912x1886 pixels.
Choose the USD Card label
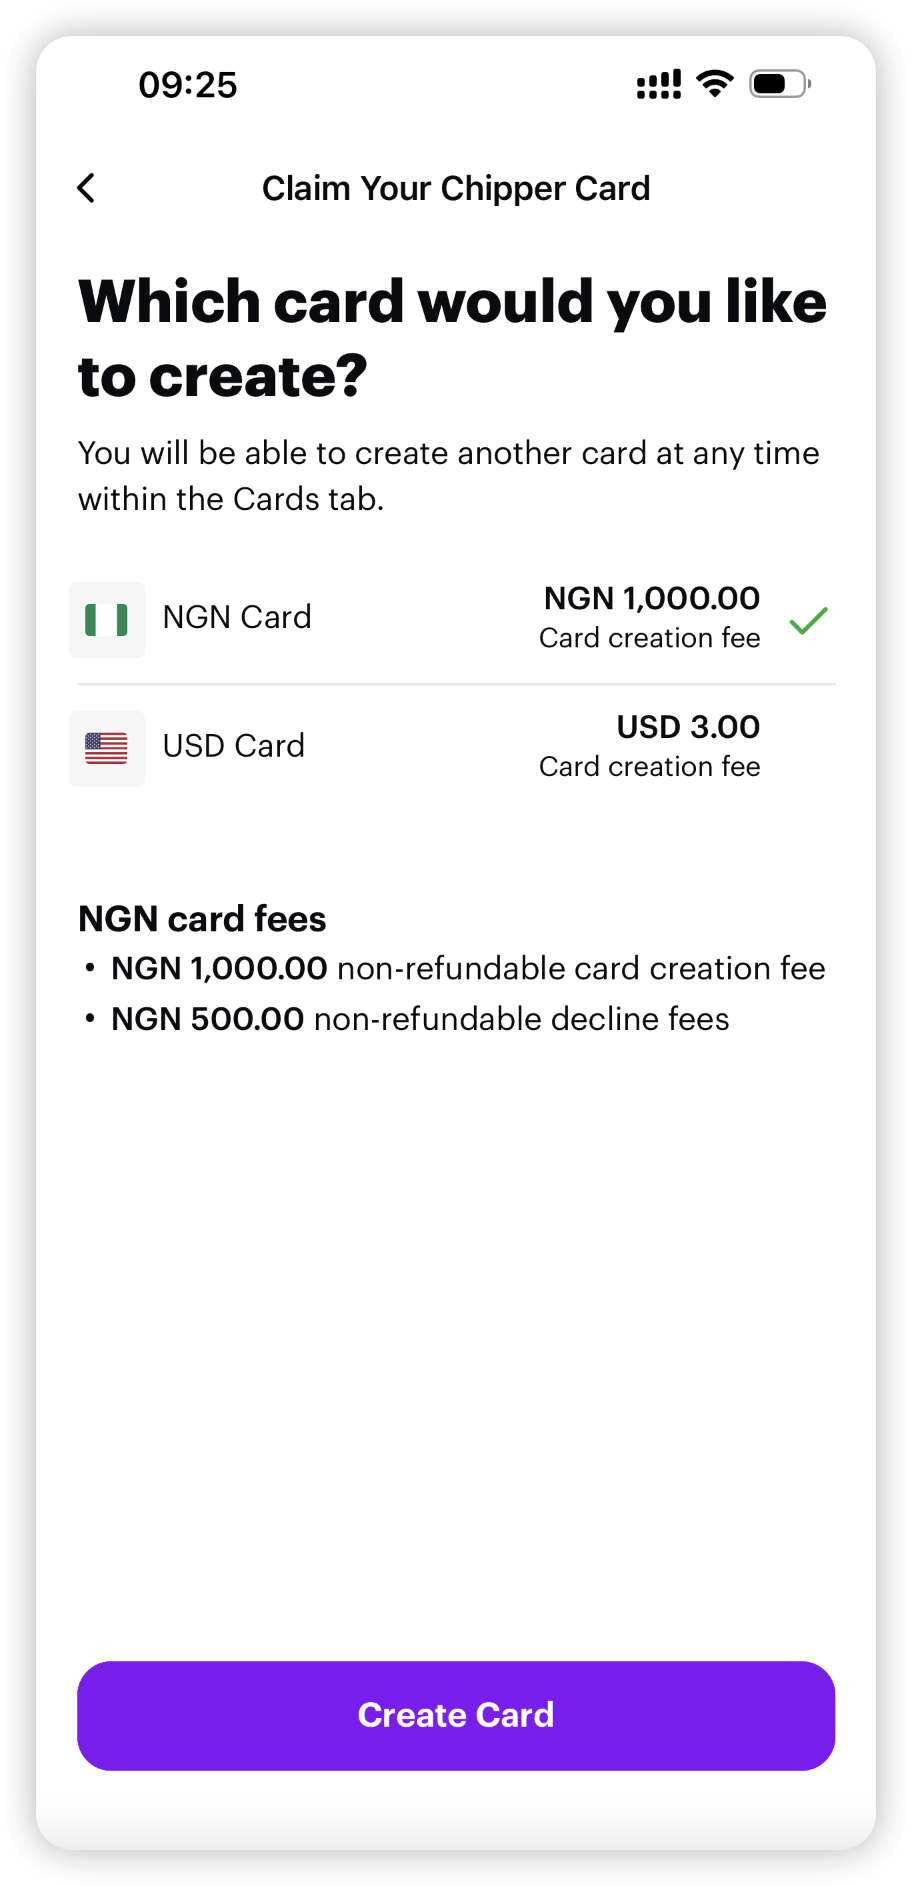234,746
